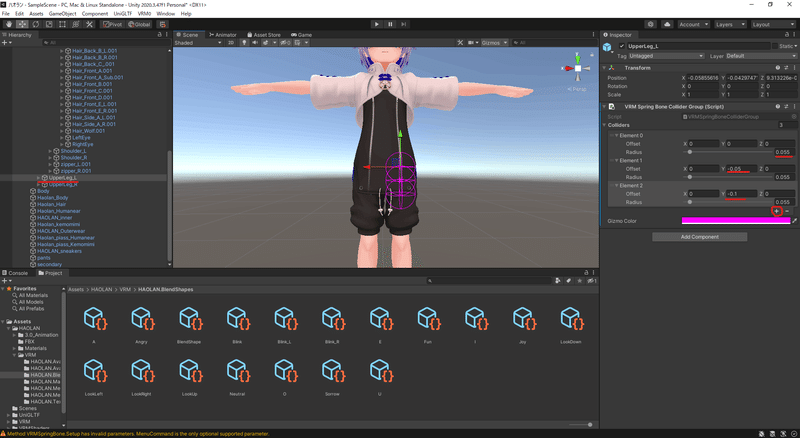Expand Shoulder_L in Hierarchy
This screenshot has width=800, height=438.
pos(50,151)
